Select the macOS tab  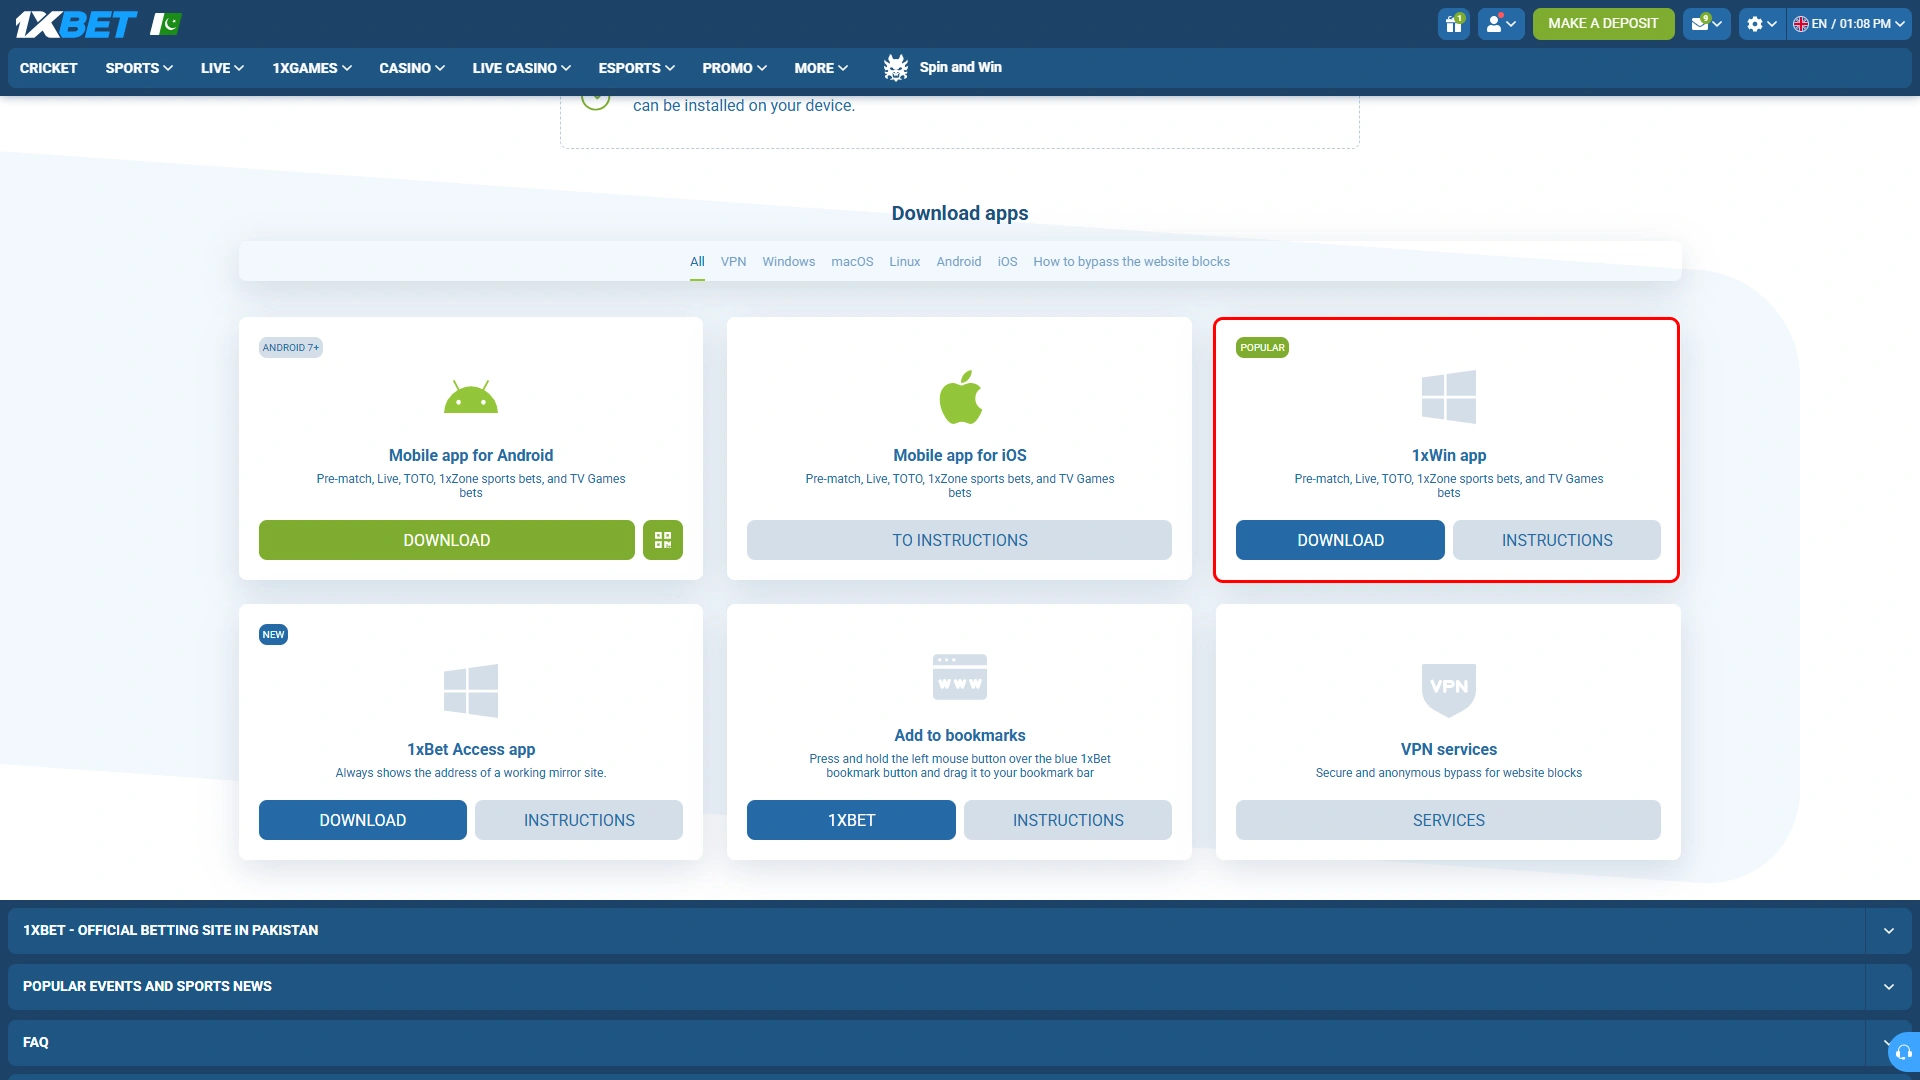(x=852, y=262)
